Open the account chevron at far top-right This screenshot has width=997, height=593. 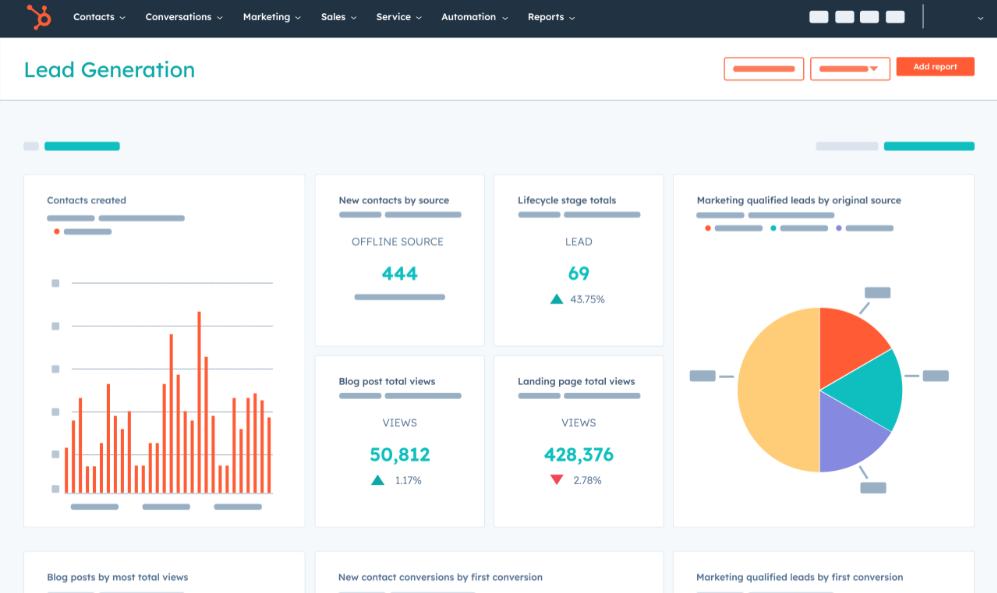pos(979,18)
